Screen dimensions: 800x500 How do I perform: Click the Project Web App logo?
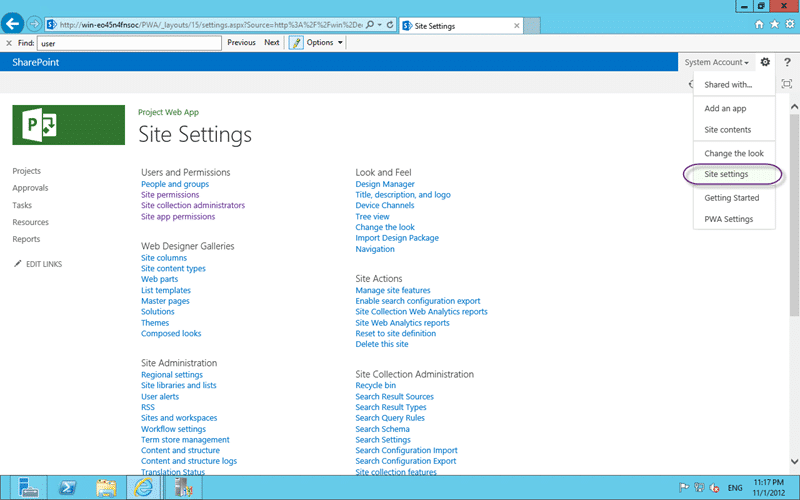click(x=68, y=125)
